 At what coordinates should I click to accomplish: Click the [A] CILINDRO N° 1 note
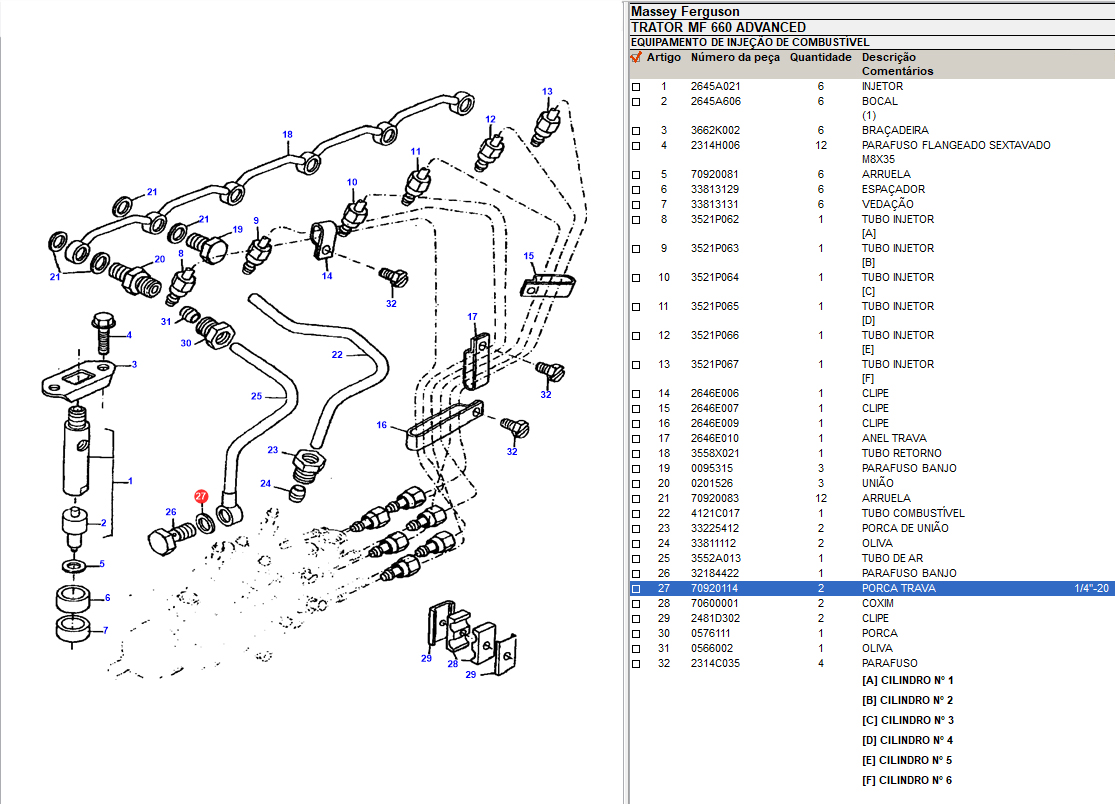907,681
